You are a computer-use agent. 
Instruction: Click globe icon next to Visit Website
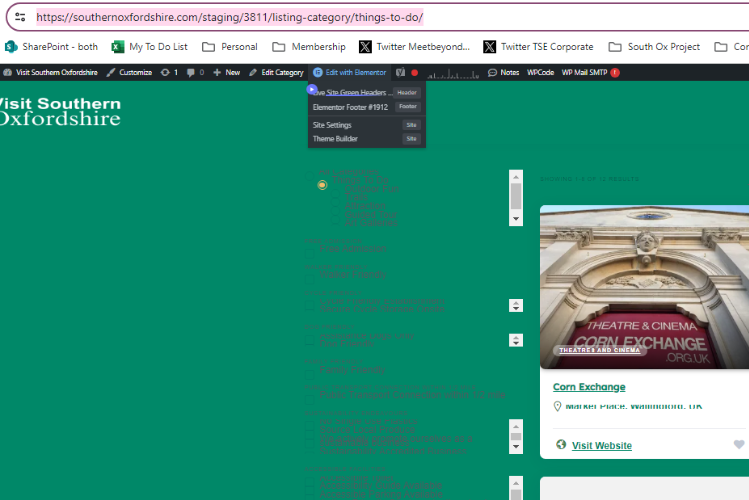click(561, 445)
